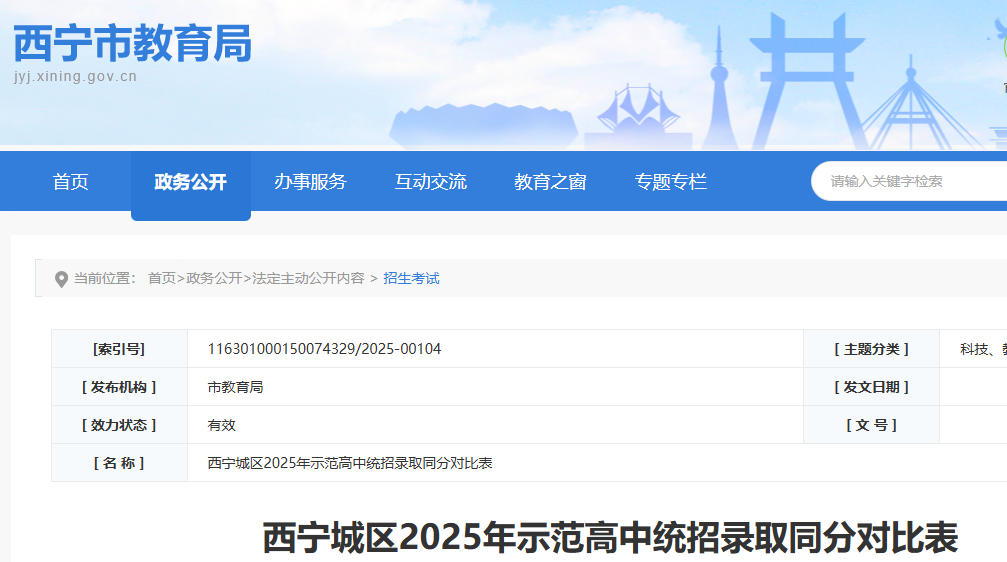Click the jyj.xining.gov.cn address under the logo
Image resolution: width=1007 pixels, height=562 pixels.
76,77
